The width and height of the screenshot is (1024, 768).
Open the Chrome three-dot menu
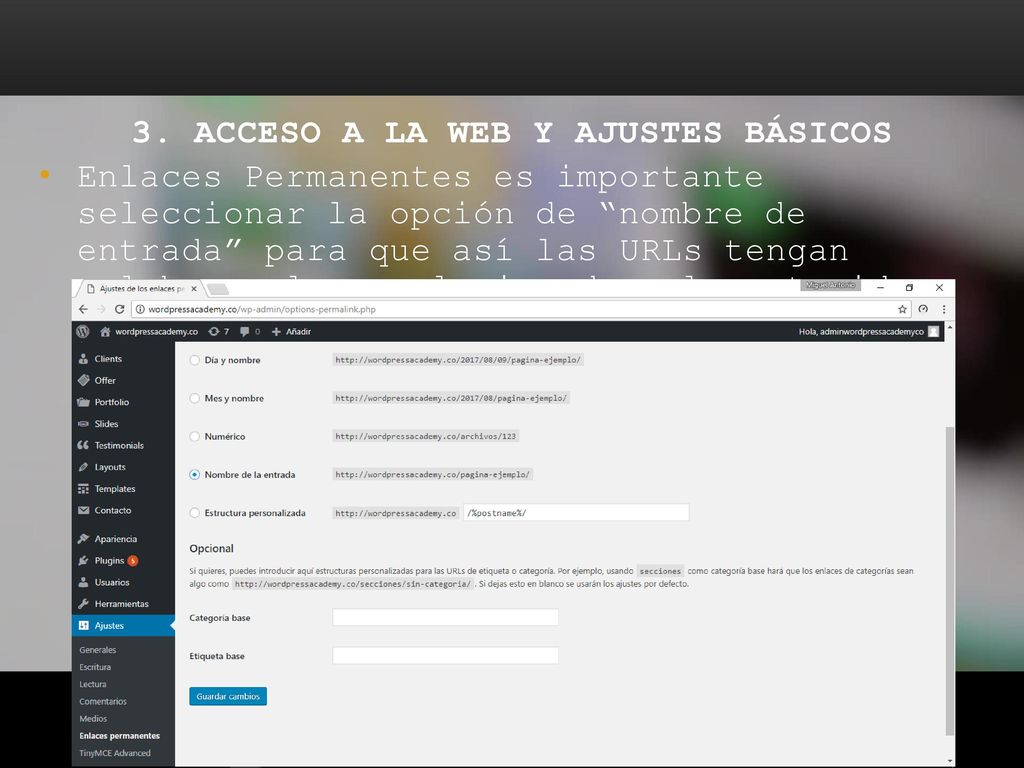click(944, 309)
